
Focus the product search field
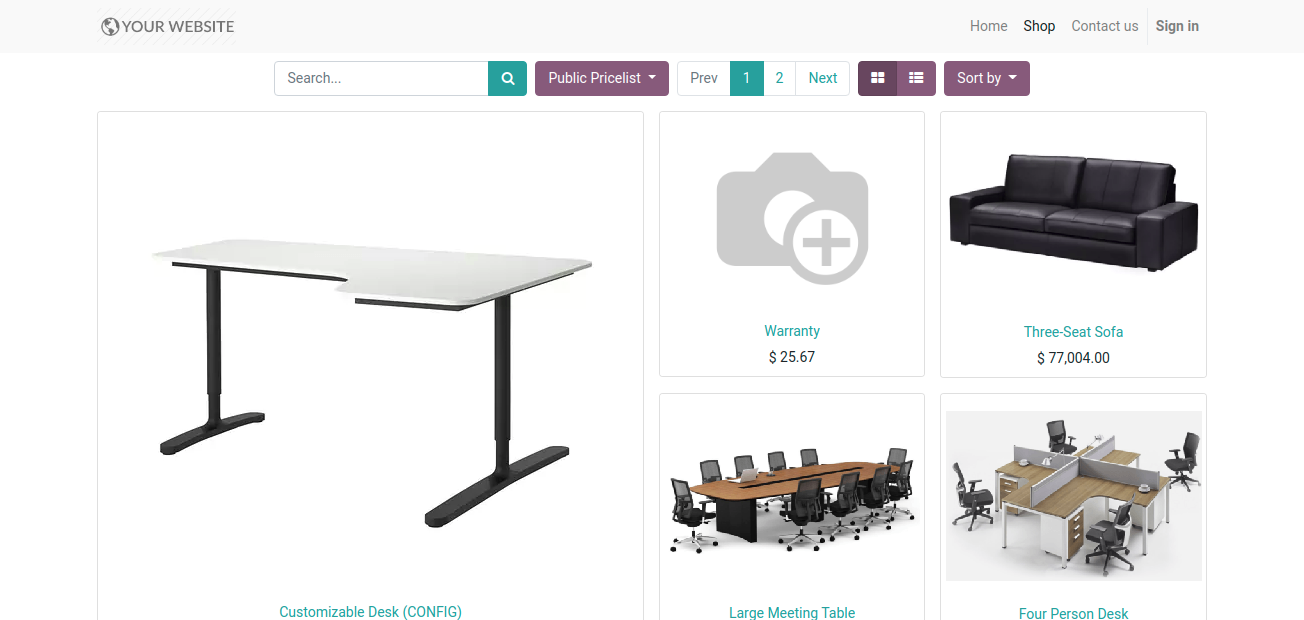(x=381, y=78)
